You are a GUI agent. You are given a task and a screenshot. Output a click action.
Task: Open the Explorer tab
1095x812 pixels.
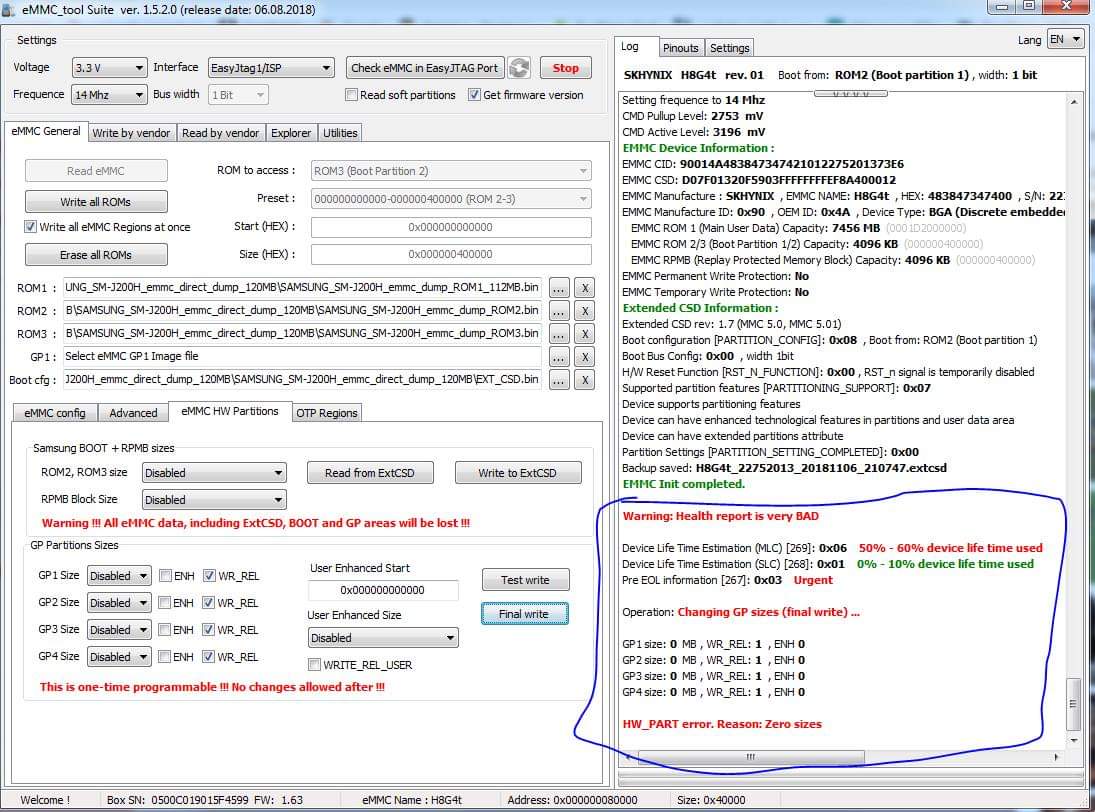(291, 133)
